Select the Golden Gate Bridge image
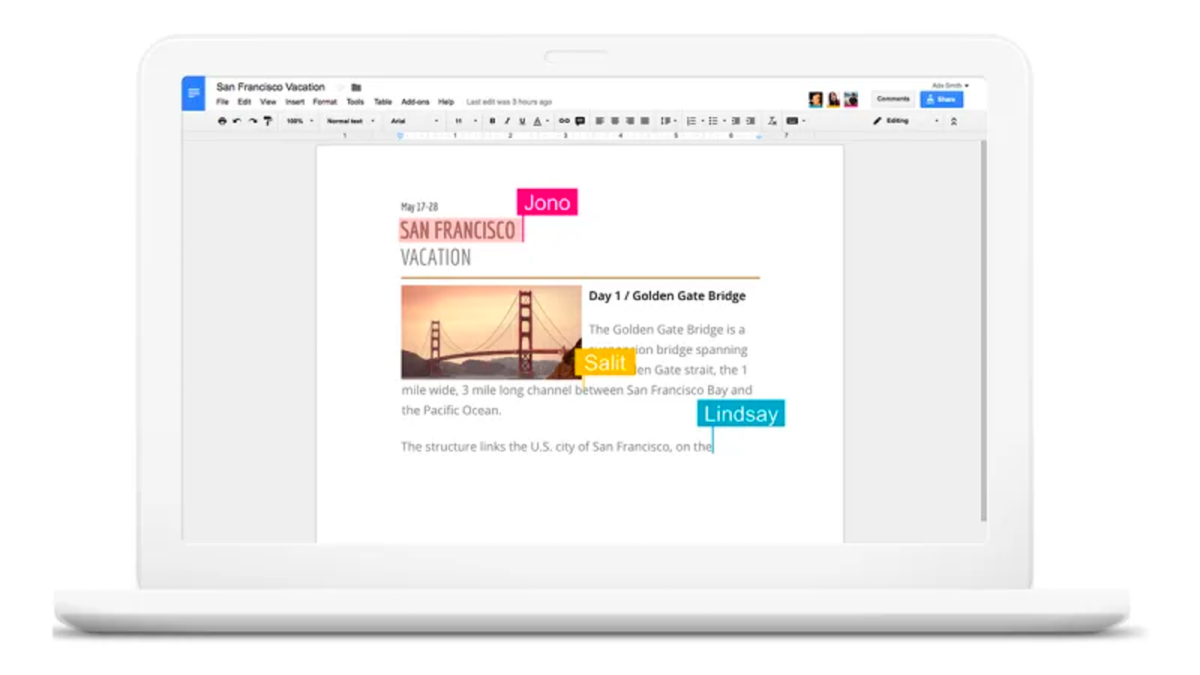Viewport: 1200px width, 675px height. [x=491, y=332]
